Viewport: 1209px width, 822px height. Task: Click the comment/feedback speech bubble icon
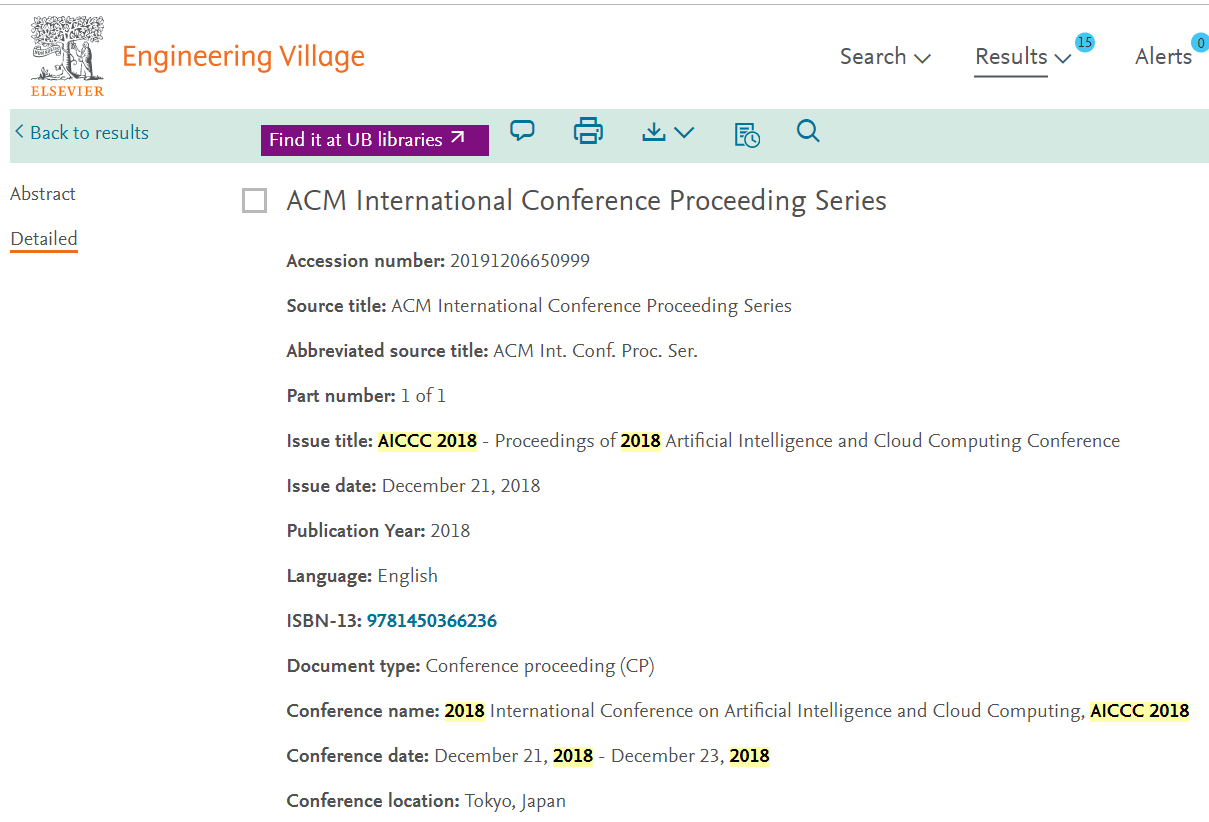(522, 131)
